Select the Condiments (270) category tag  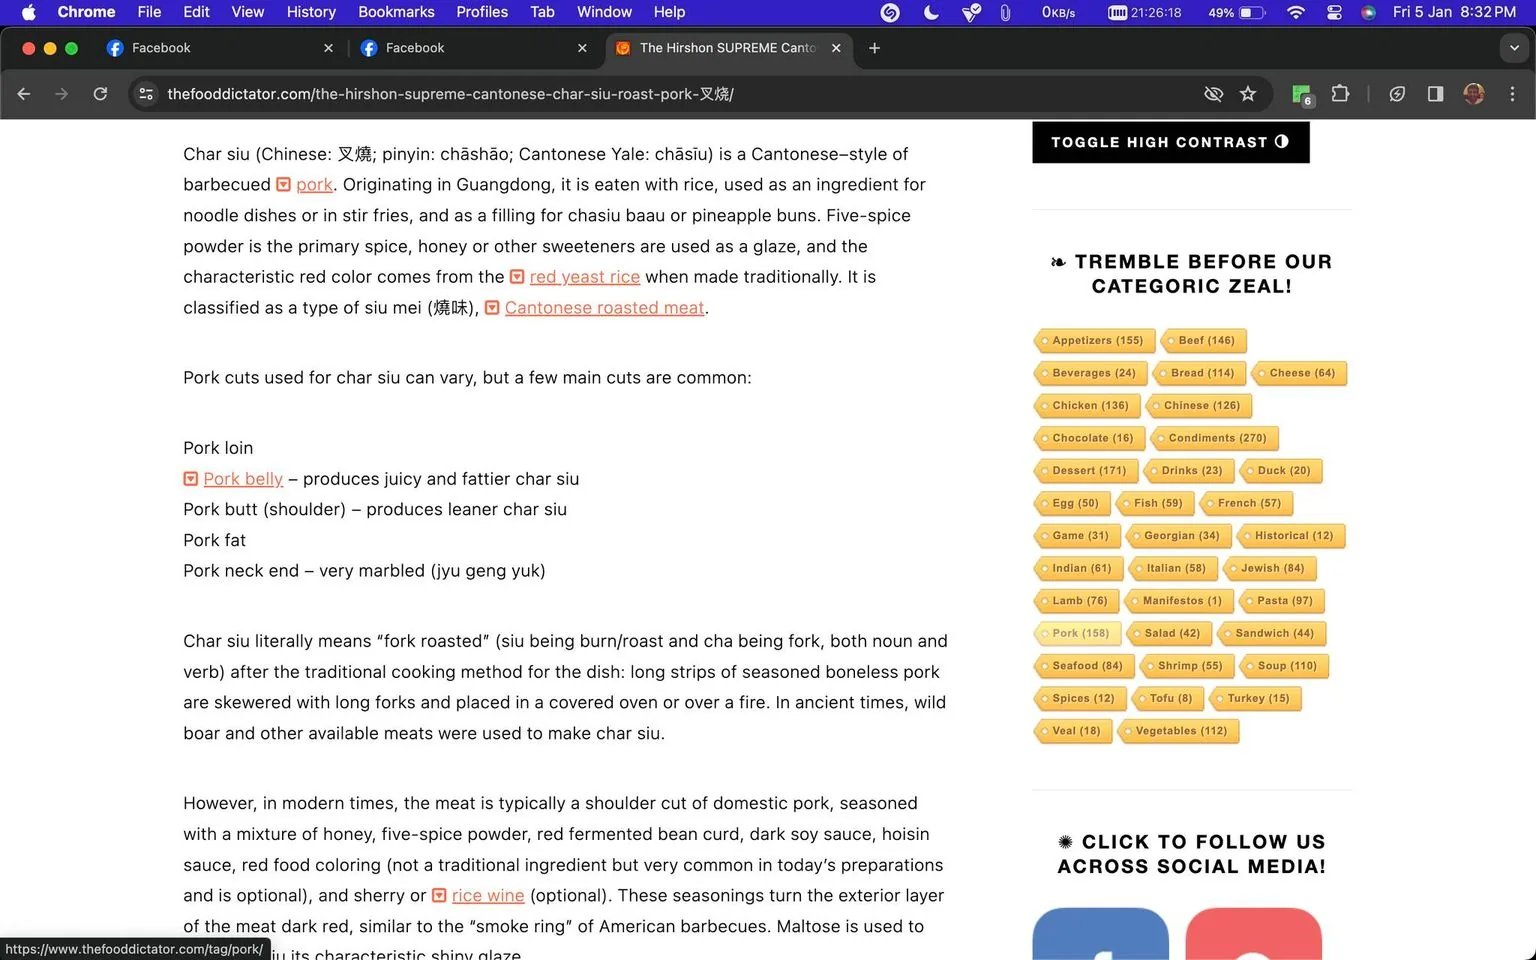click(x=1215, y=439)
